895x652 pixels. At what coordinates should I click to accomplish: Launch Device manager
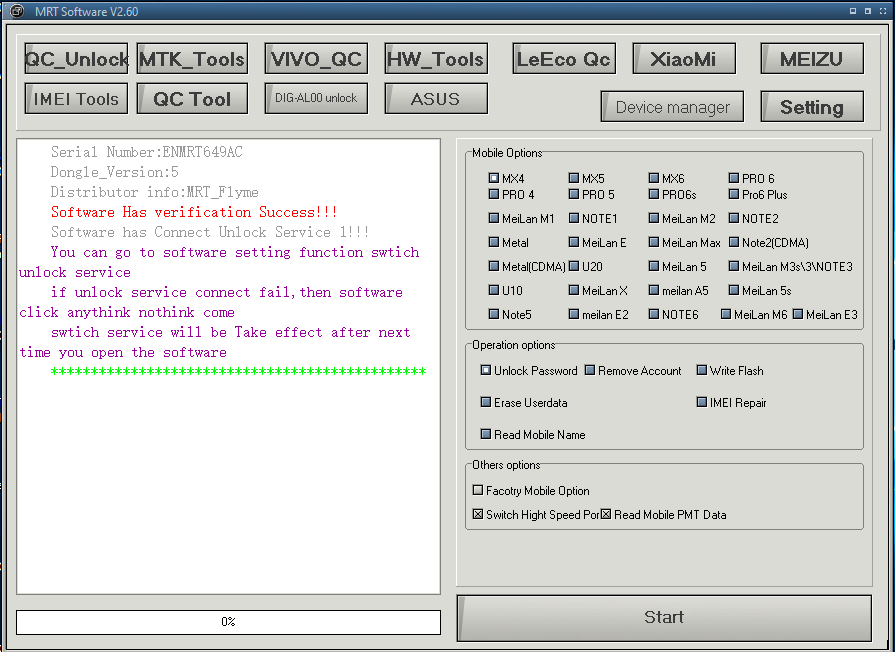(x=672, y=107)
